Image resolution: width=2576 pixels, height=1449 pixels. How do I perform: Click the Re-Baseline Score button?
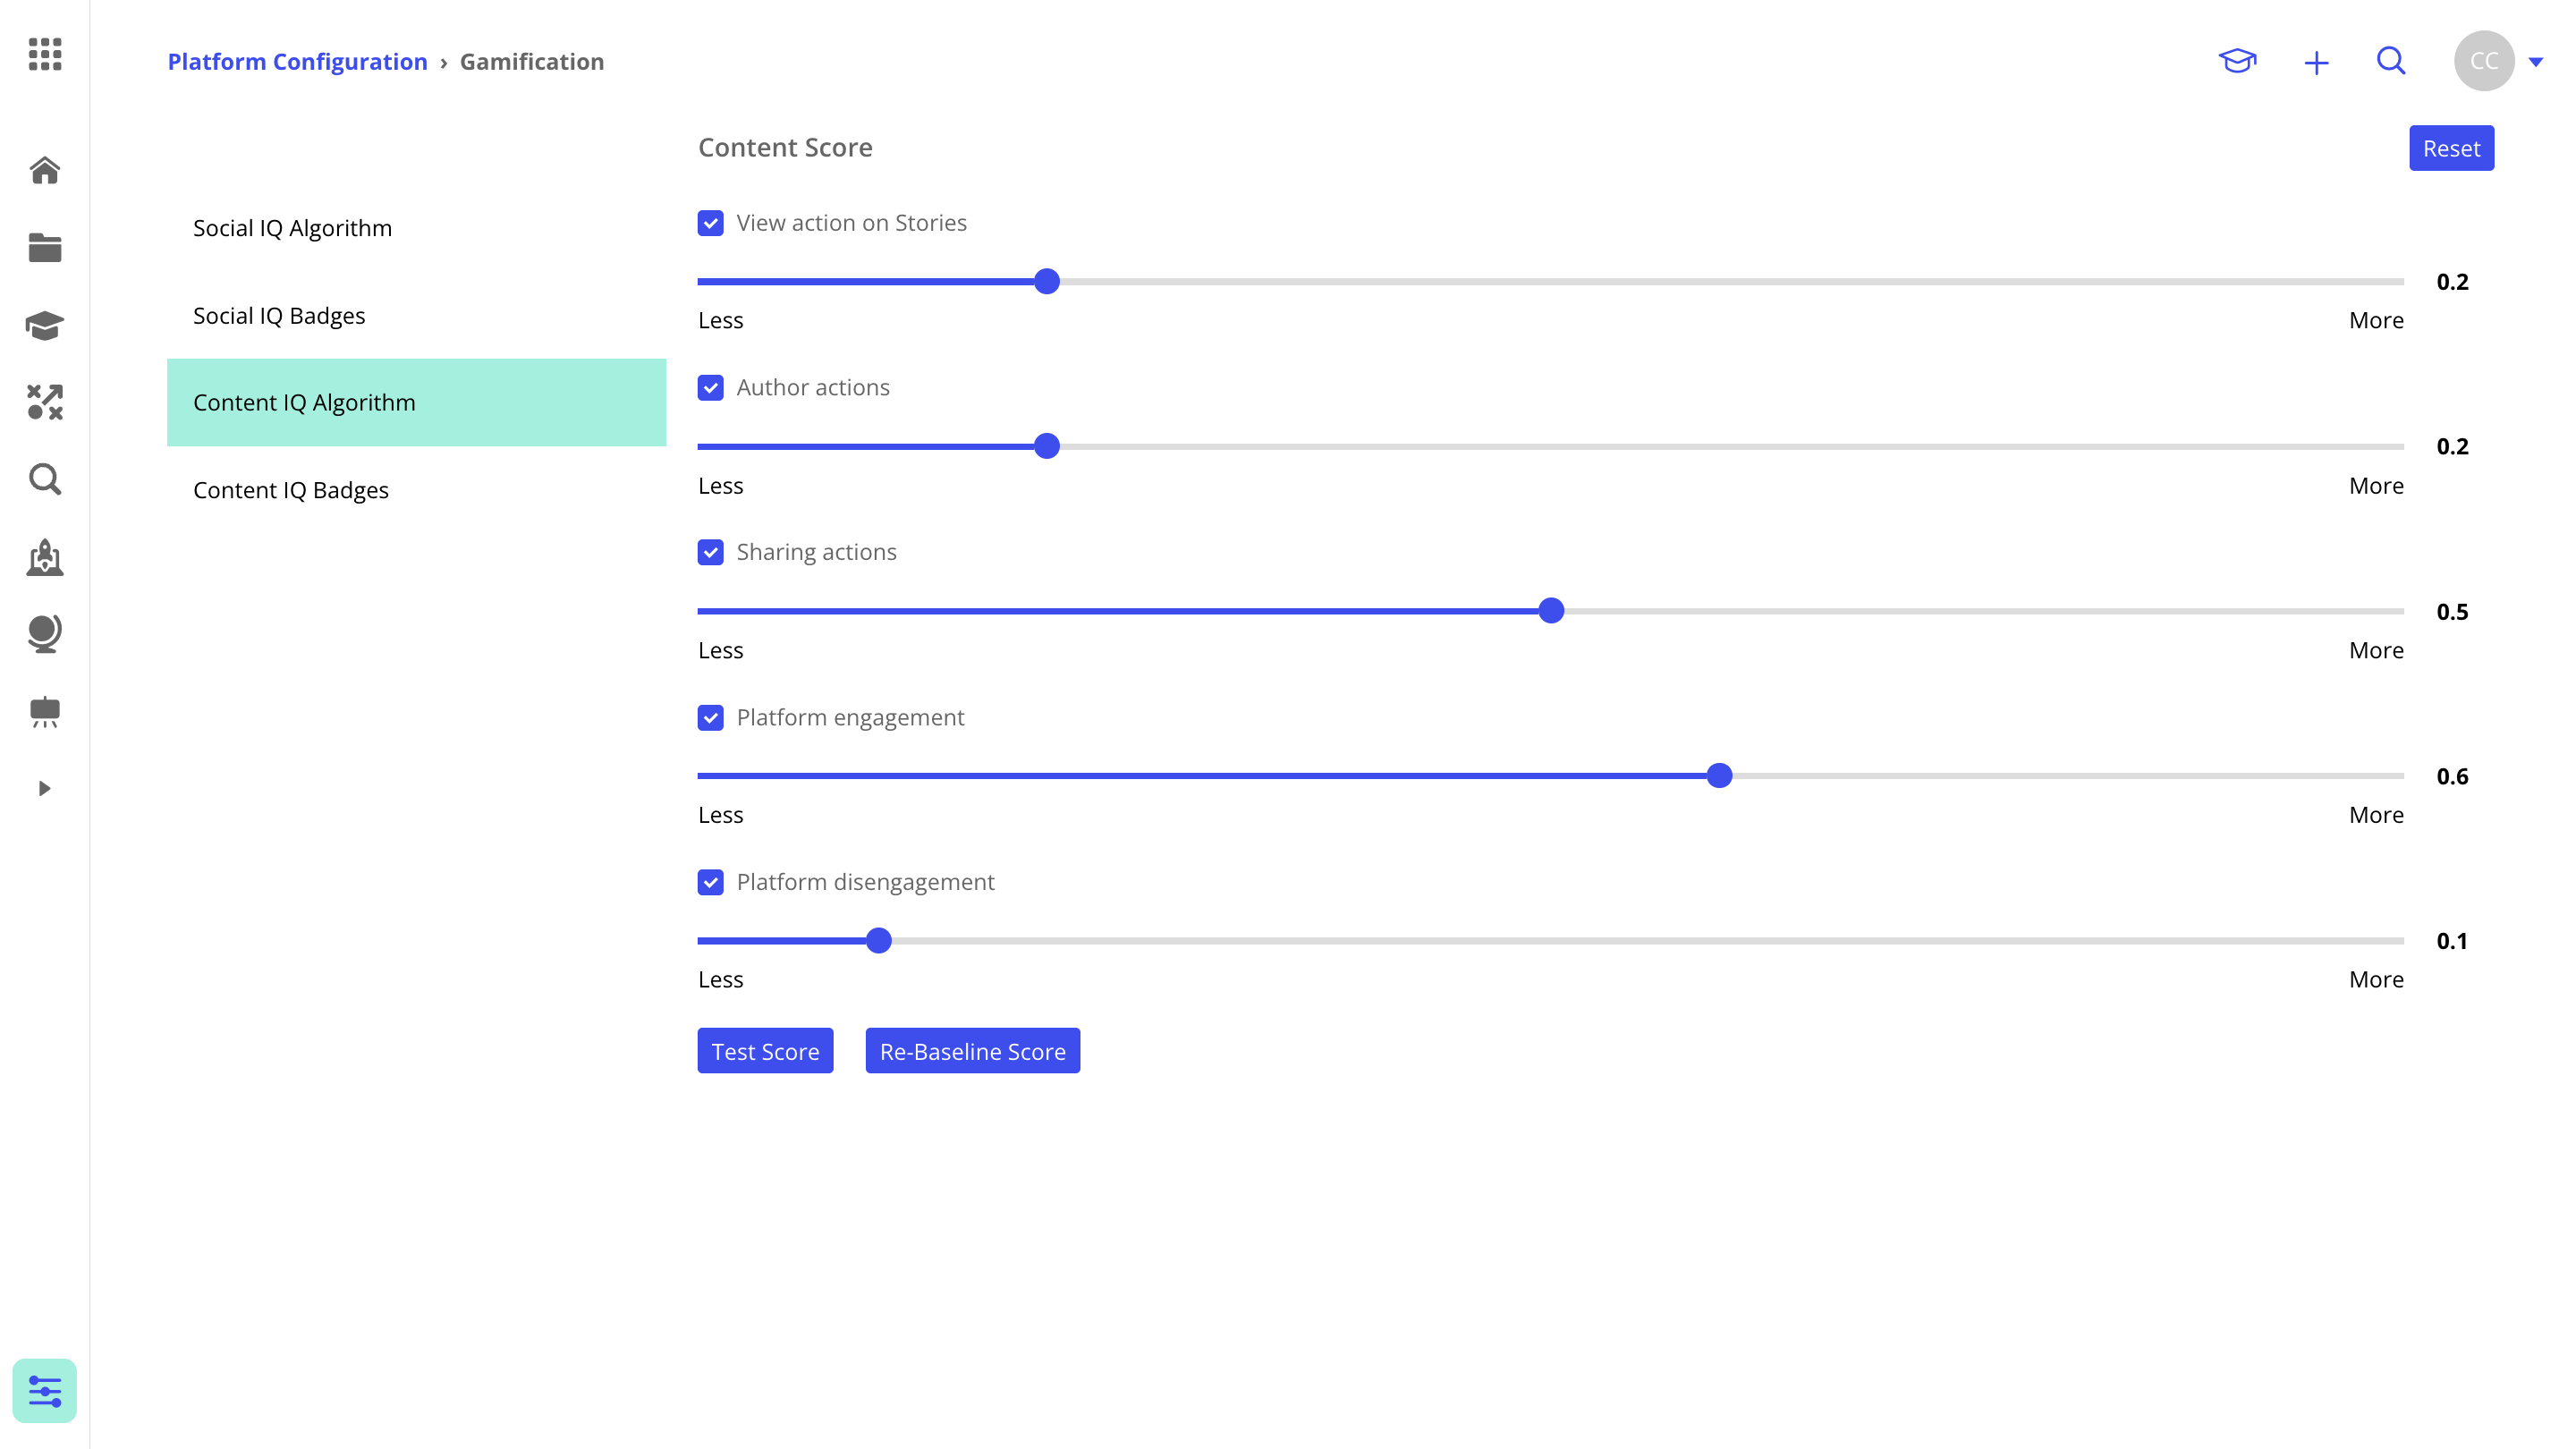coord(972,1051)
